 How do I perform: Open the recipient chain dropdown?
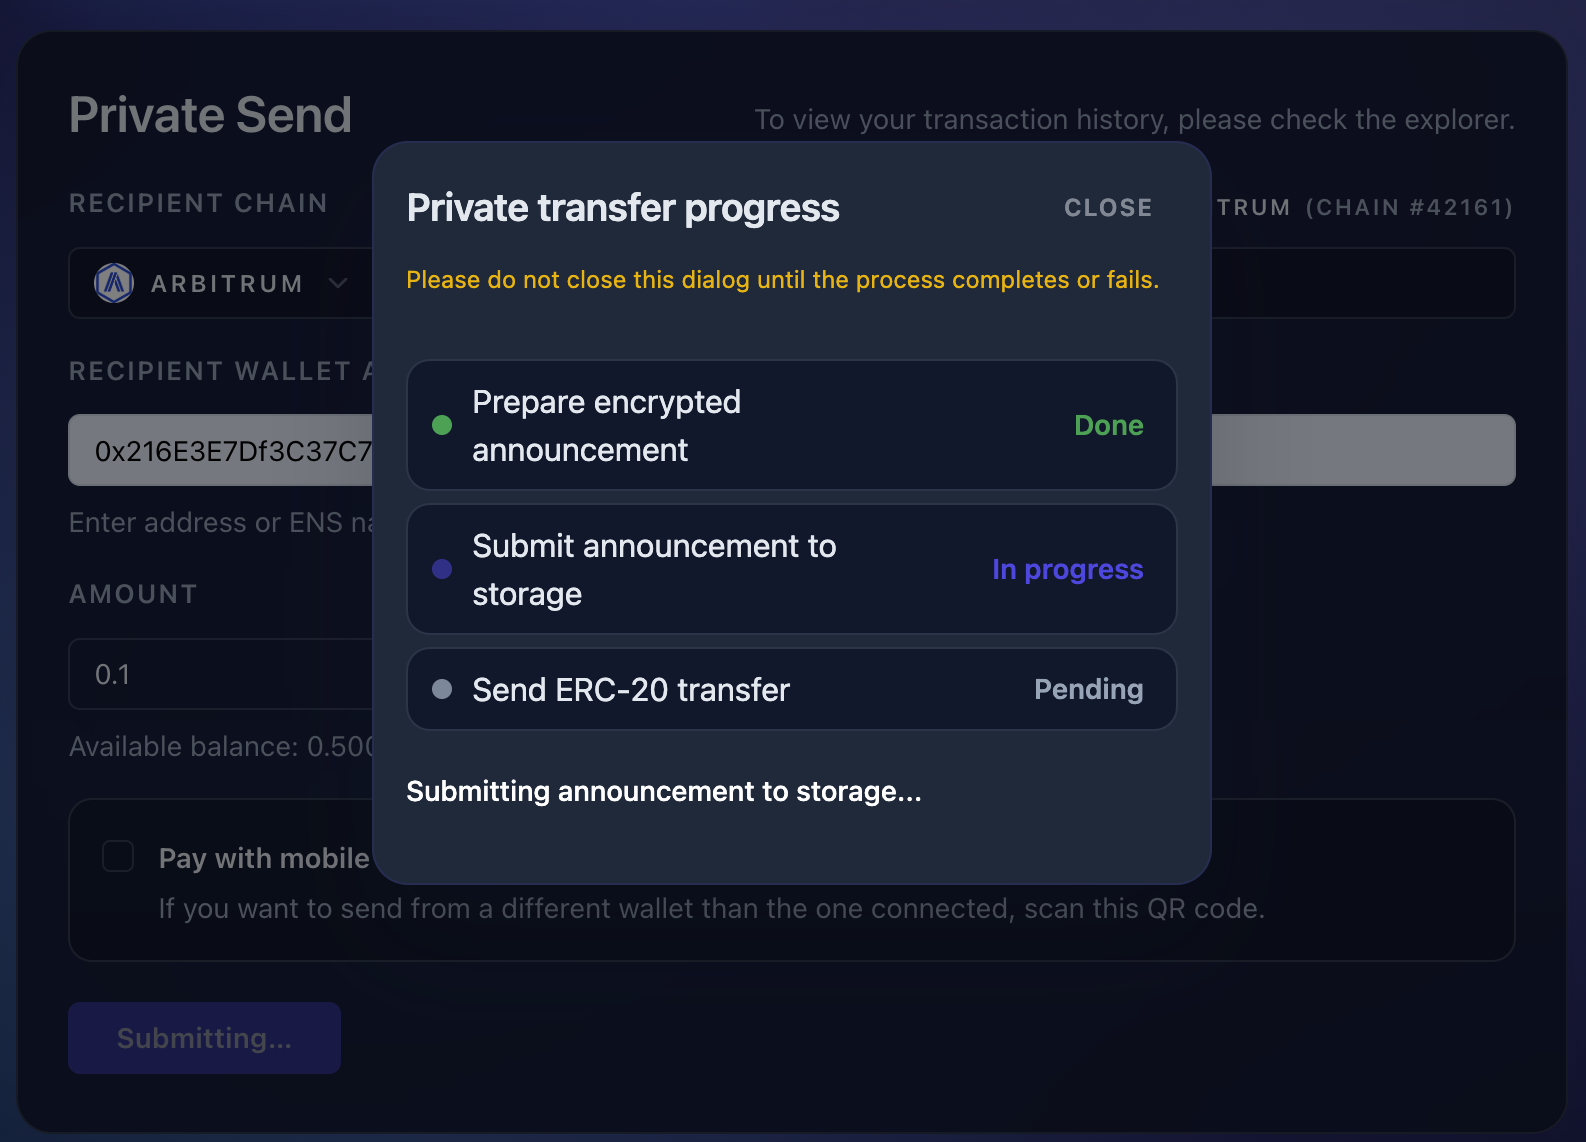click(222, 283)
